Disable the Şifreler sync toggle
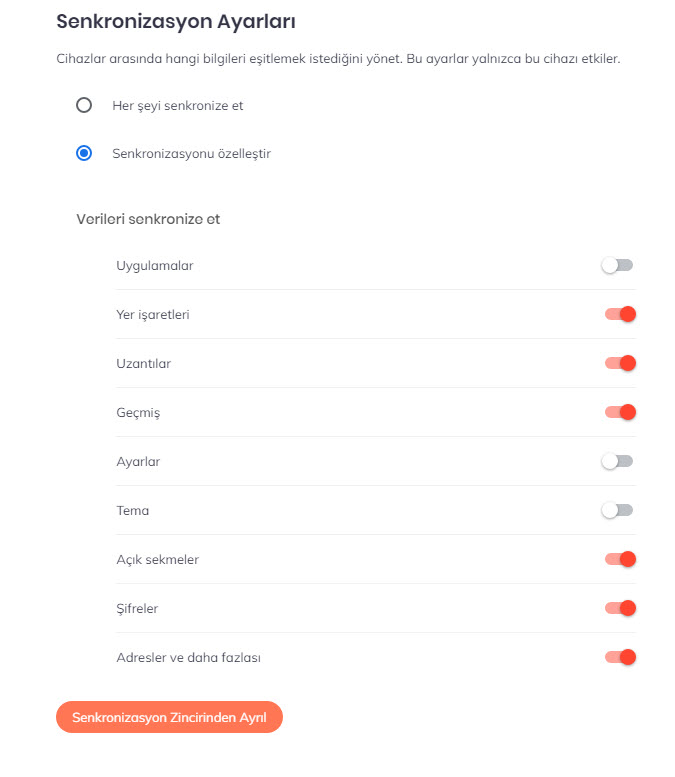This screenshot has width=675, height=777. 620,608
